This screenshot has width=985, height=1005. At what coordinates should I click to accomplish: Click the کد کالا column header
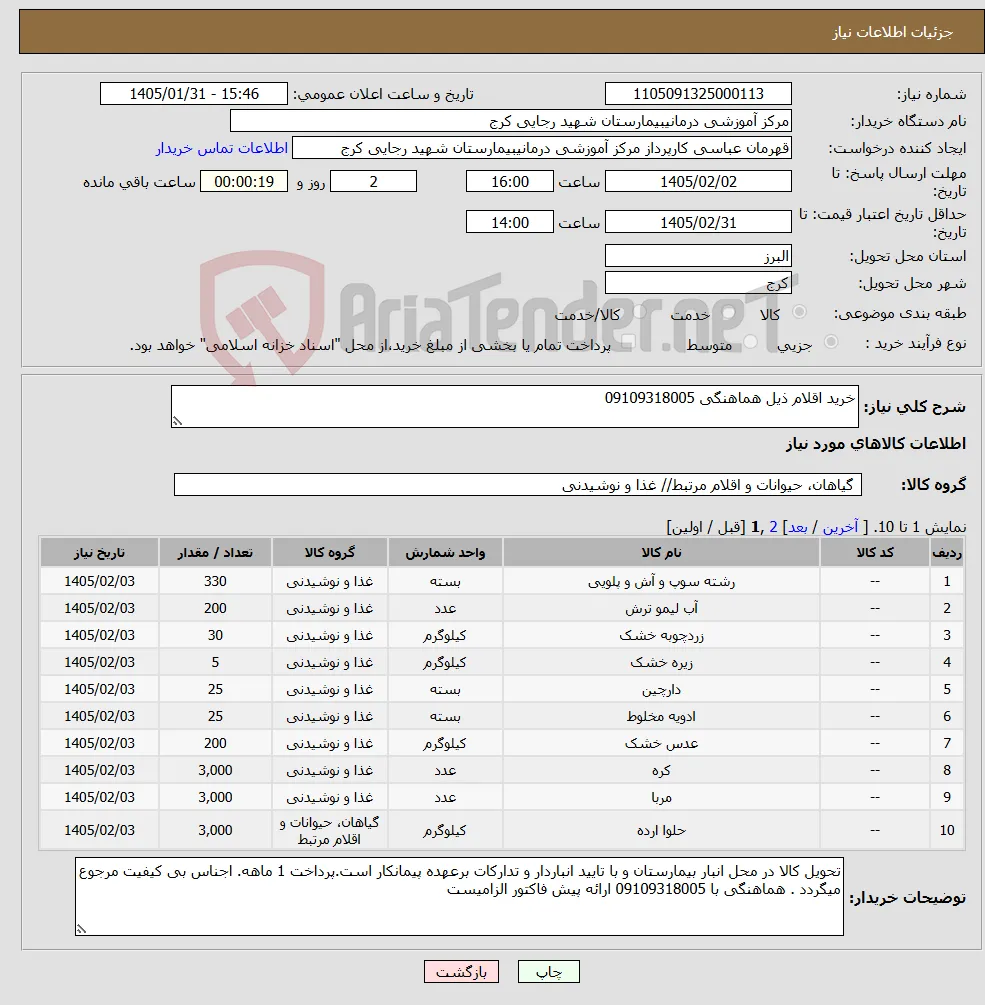[x=875, y=552]
